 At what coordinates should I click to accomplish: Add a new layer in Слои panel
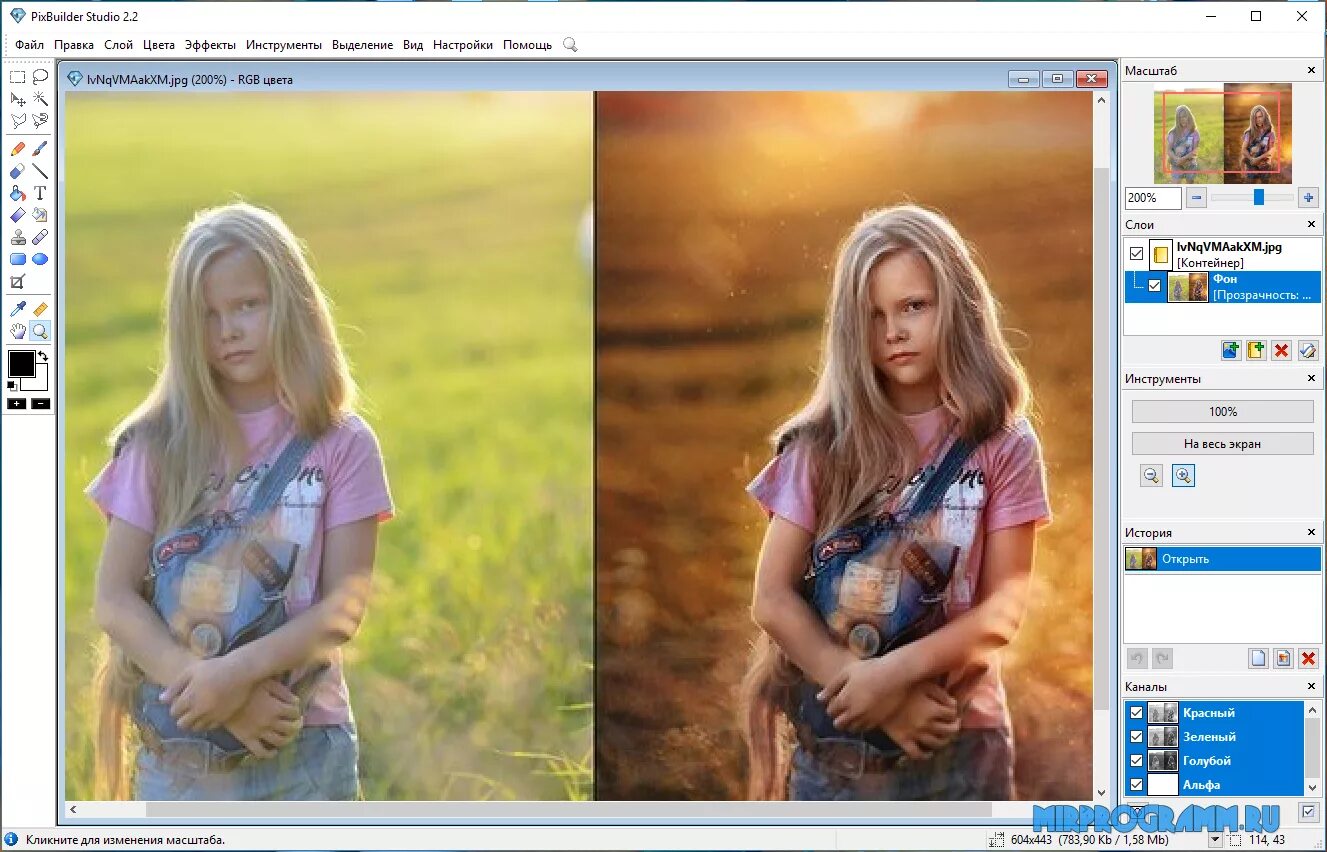1232,350
